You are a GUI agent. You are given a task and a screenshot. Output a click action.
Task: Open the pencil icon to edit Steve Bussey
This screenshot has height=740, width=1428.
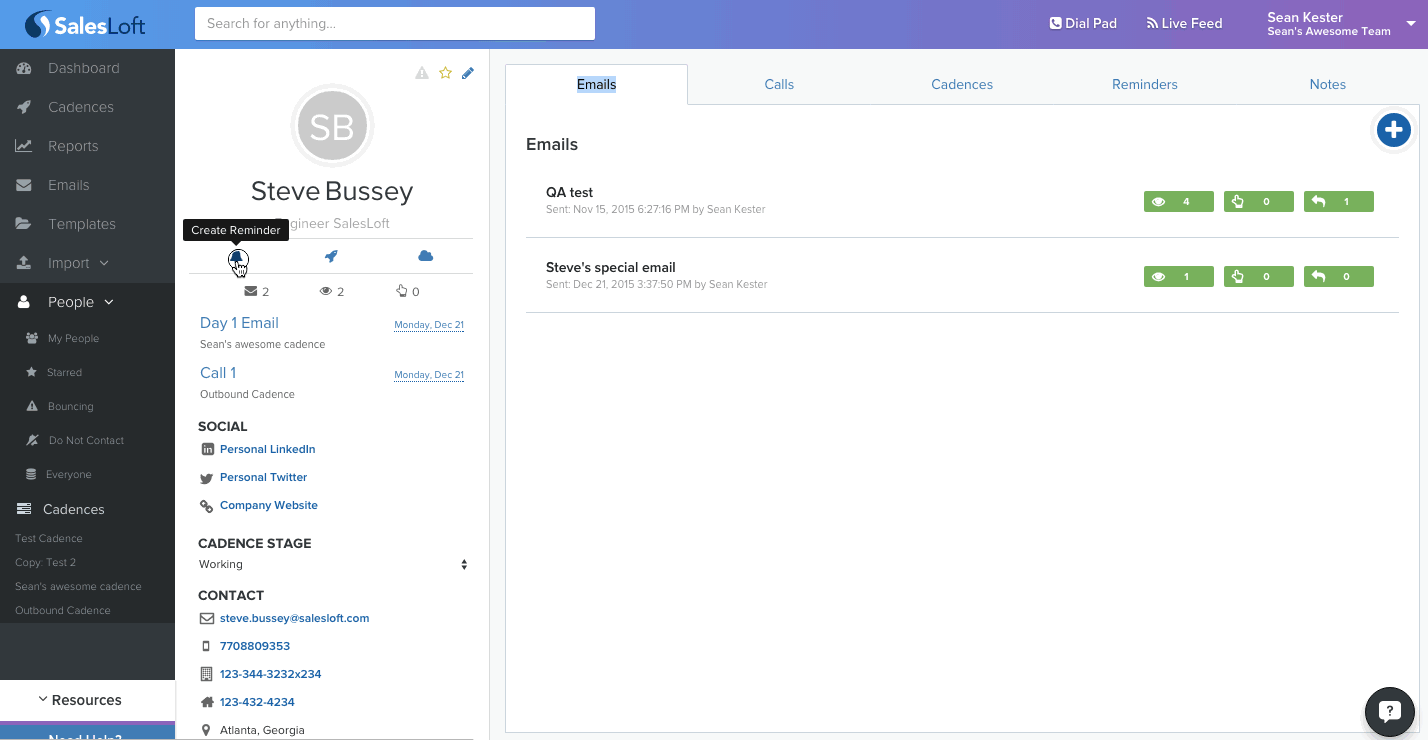point(467,72)
